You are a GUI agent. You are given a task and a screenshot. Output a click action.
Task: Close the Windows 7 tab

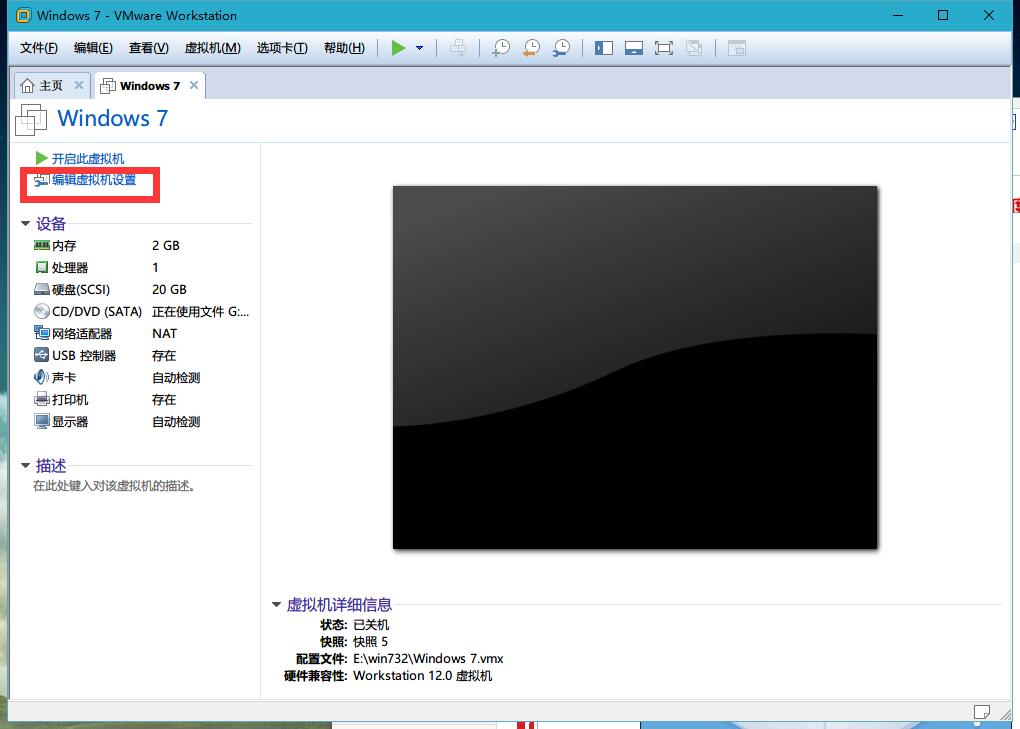point(194,86)
